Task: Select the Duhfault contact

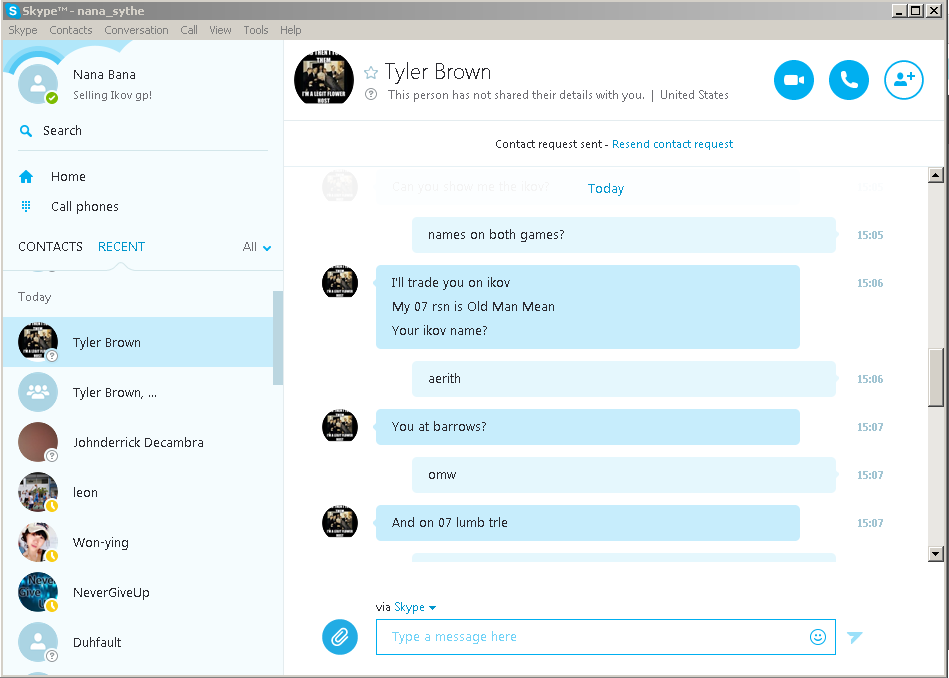Action: pyautogui.click(x=138, y=642)
